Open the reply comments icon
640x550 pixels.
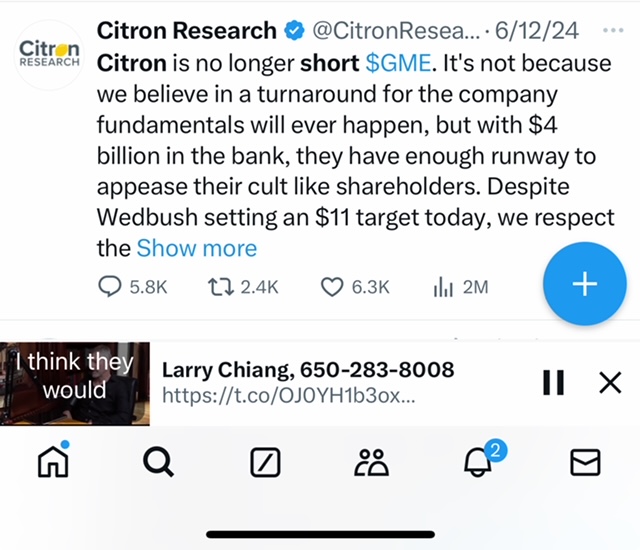point(110,287)
